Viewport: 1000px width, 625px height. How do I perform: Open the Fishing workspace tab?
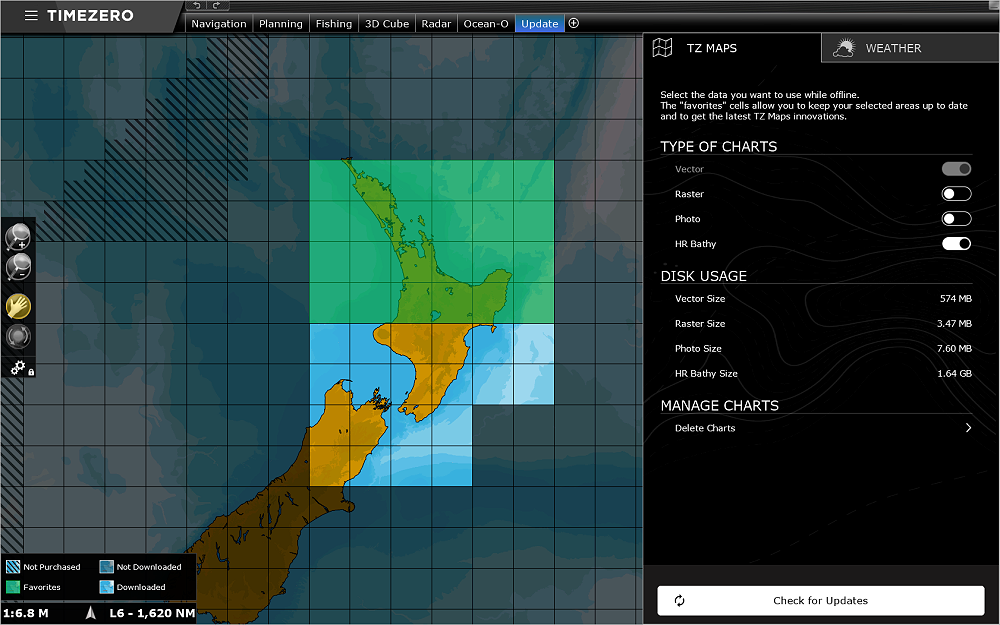[x=334, y=24]
